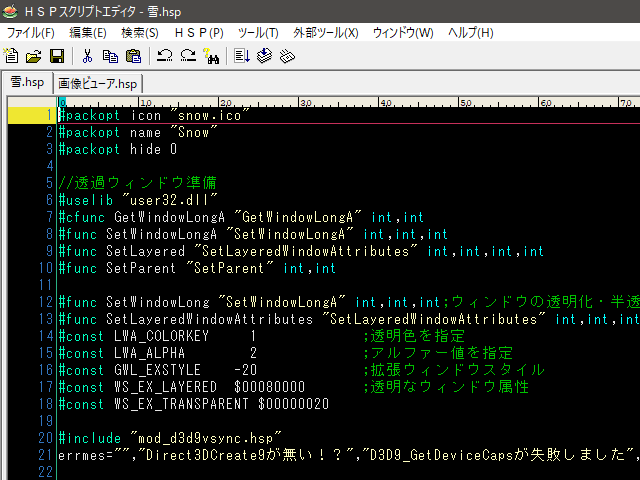
Task: Click SetWindowLong name on line 12
Action: (158, 302)
